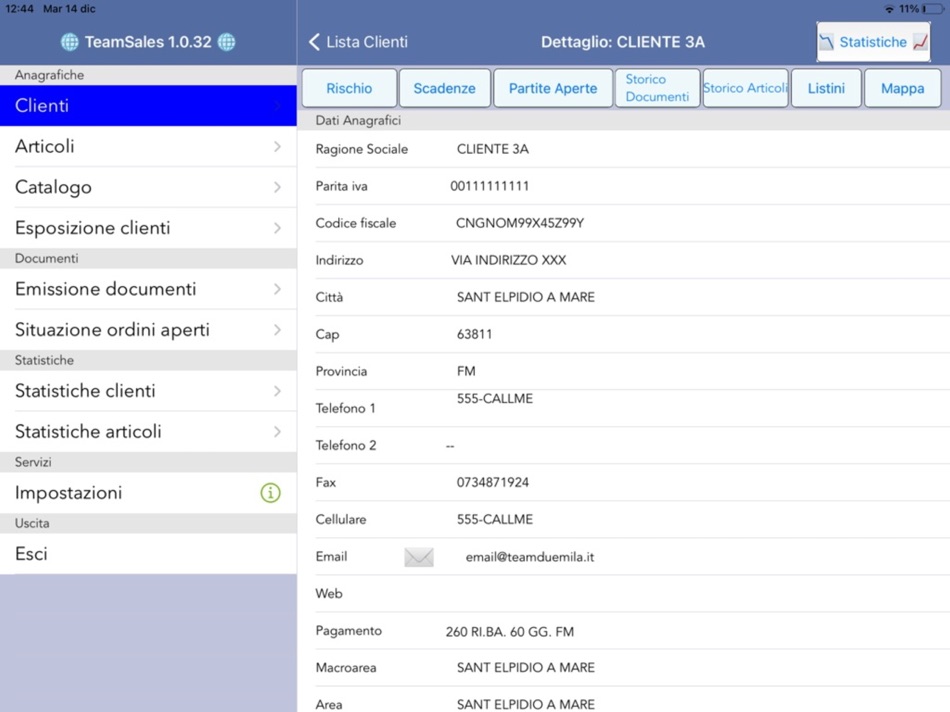Tap the info icon next to Impostazioni
950x712 pixels.
point(271,492)
